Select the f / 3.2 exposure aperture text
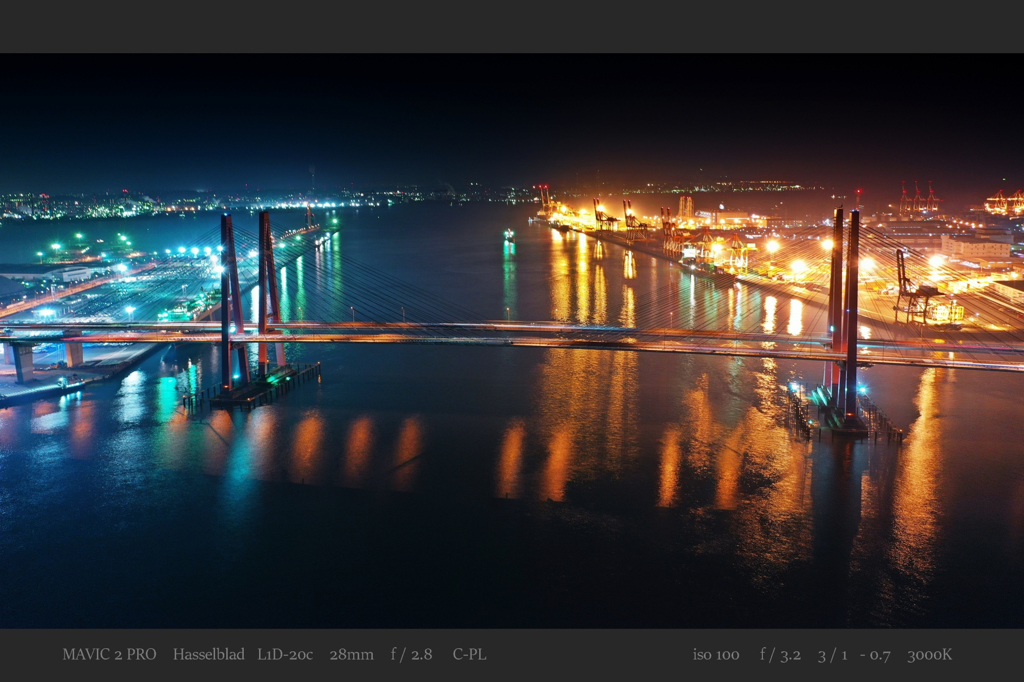The width and height of the screenshot is (1024, 682). tap(780, 654)
